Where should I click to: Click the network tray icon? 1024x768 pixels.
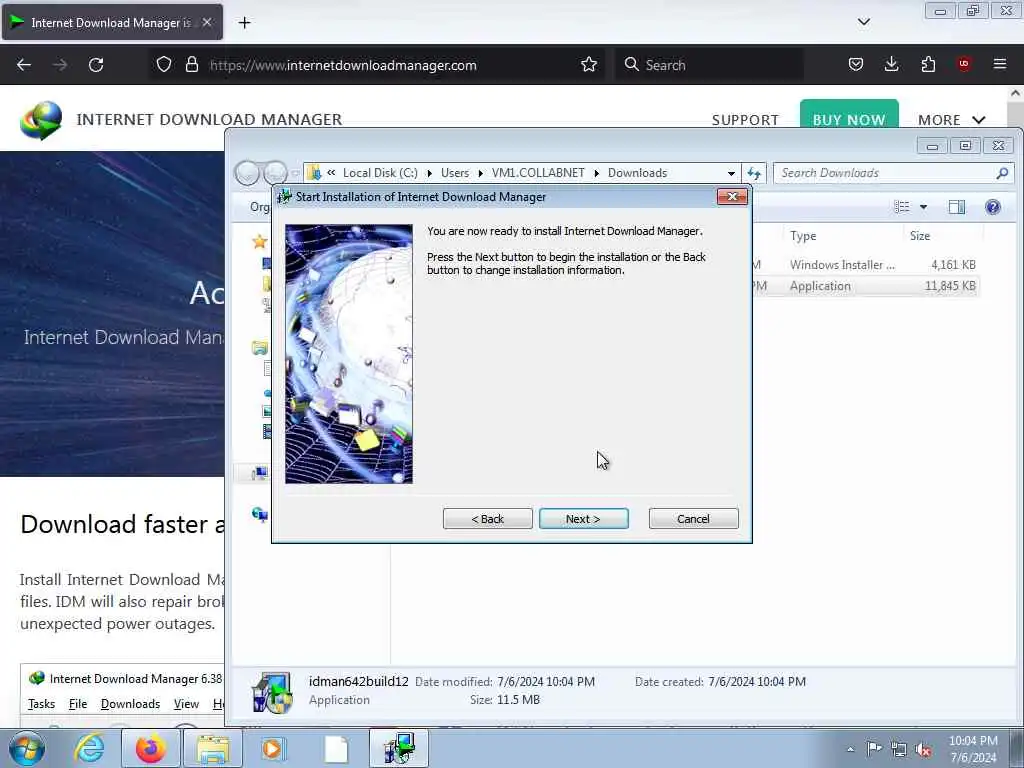(899, 749)
